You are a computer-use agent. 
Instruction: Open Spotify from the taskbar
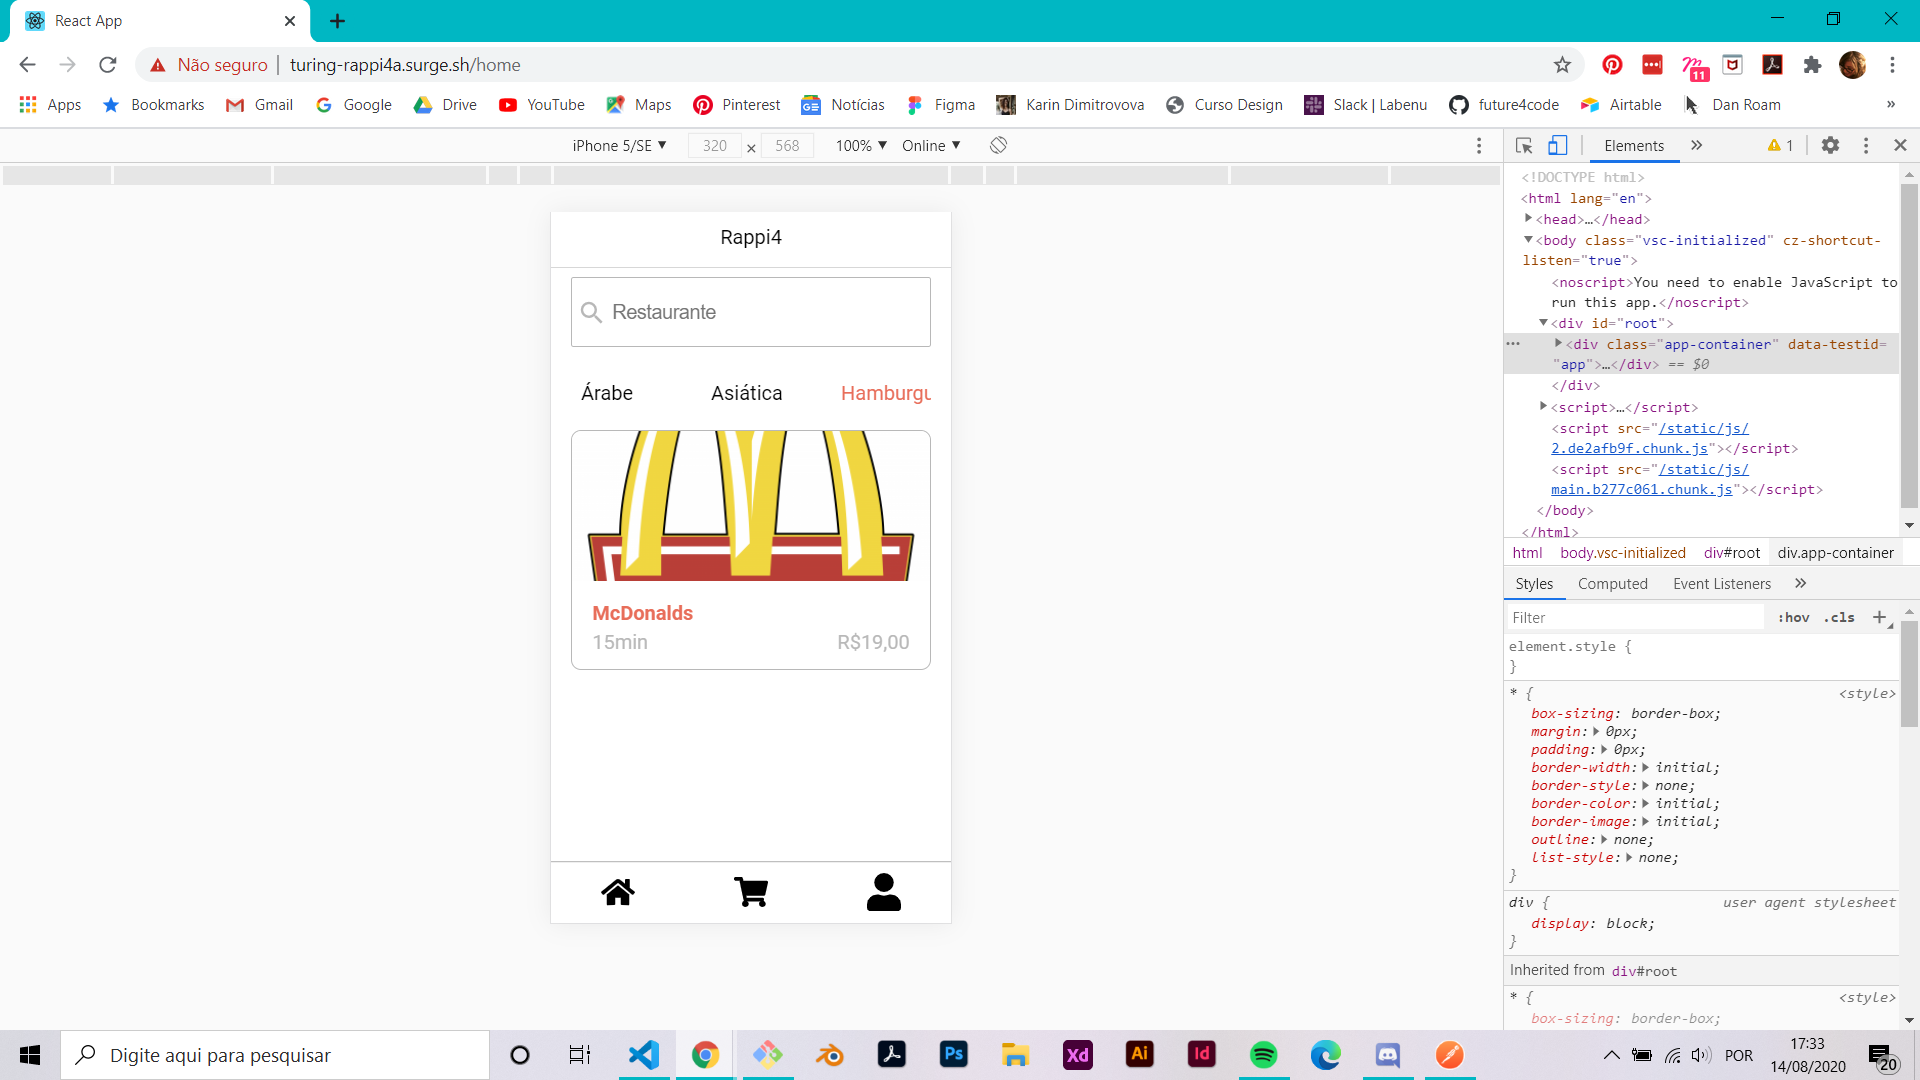1263,1055
